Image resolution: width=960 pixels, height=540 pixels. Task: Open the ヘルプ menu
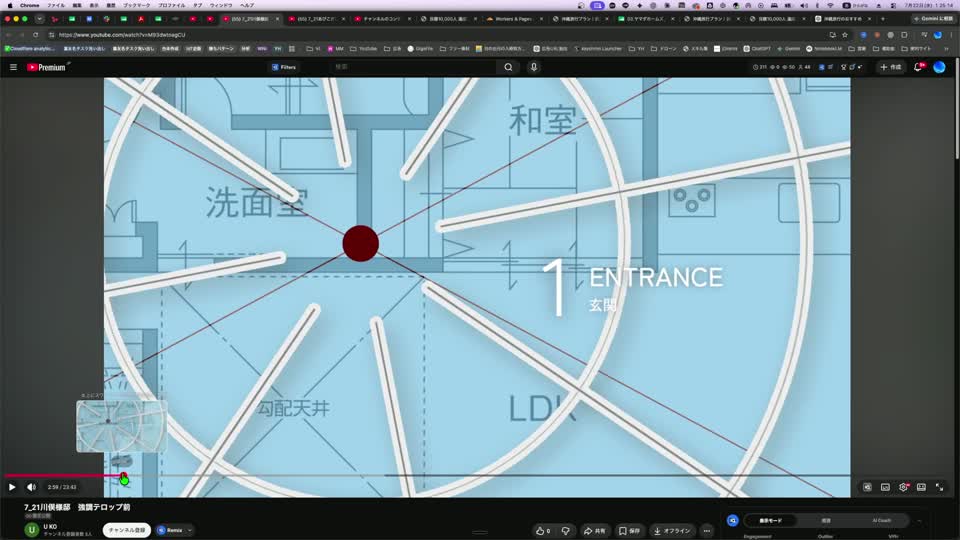247,5
